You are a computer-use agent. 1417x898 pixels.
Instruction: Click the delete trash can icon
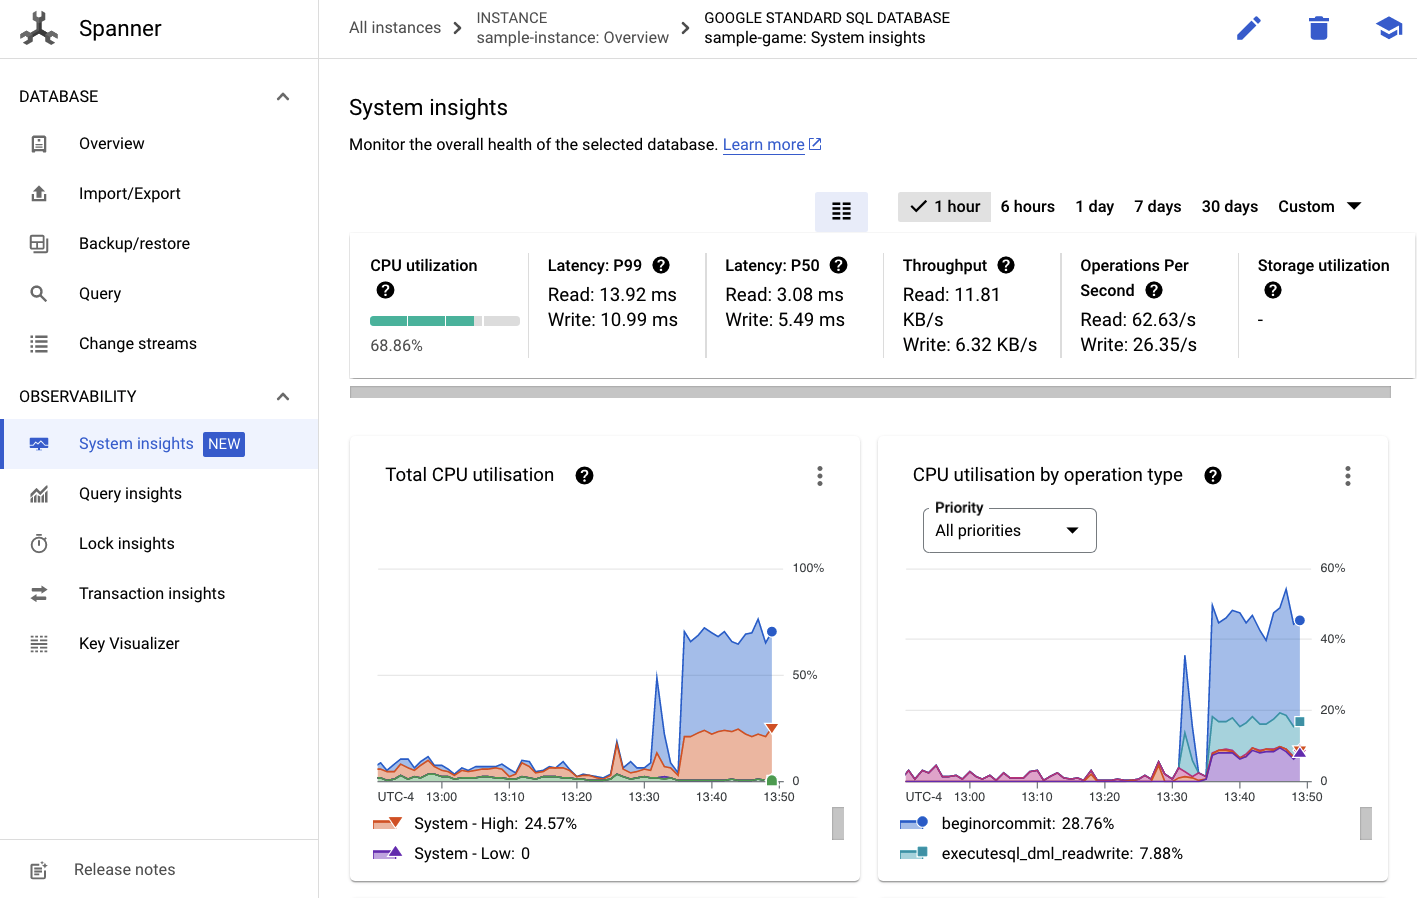pos(1318,28)
